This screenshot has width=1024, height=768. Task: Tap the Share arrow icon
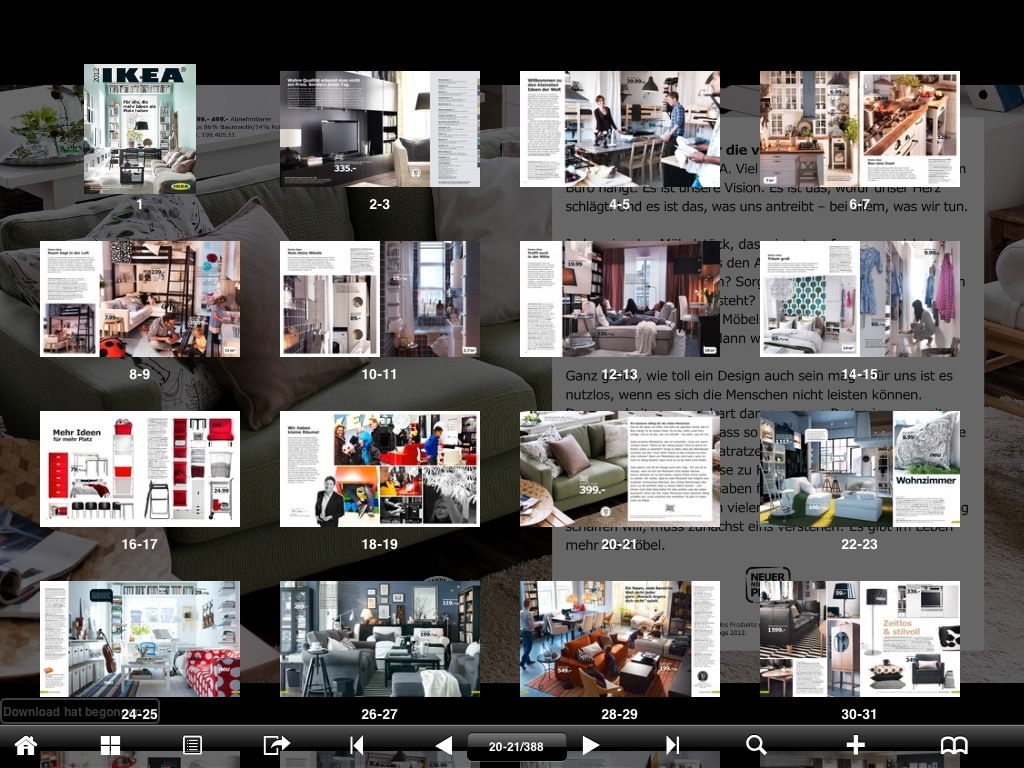pyautogui.click(x=276, y=745)
